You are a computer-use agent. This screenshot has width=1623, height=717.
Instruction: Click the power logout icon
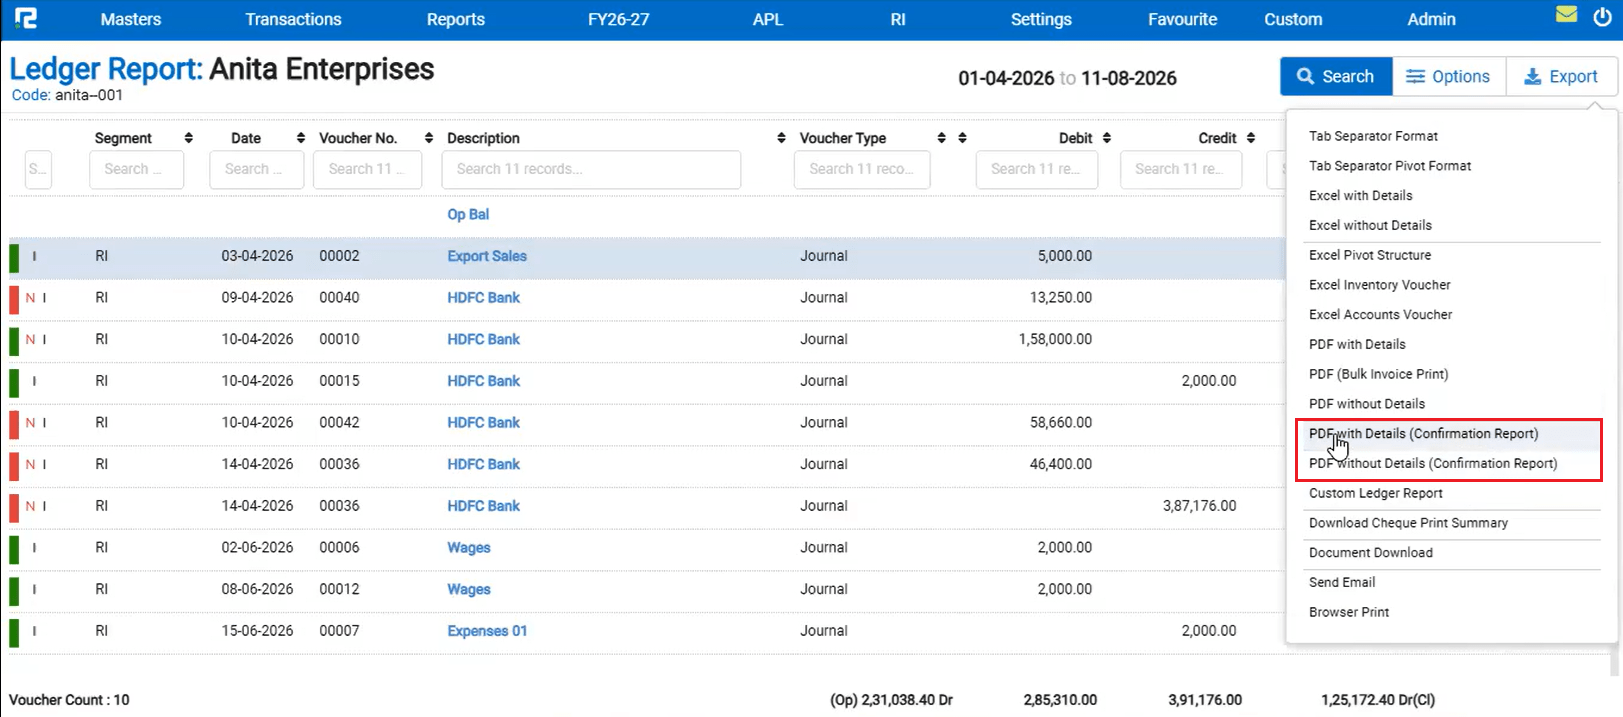coord(1603,17)
